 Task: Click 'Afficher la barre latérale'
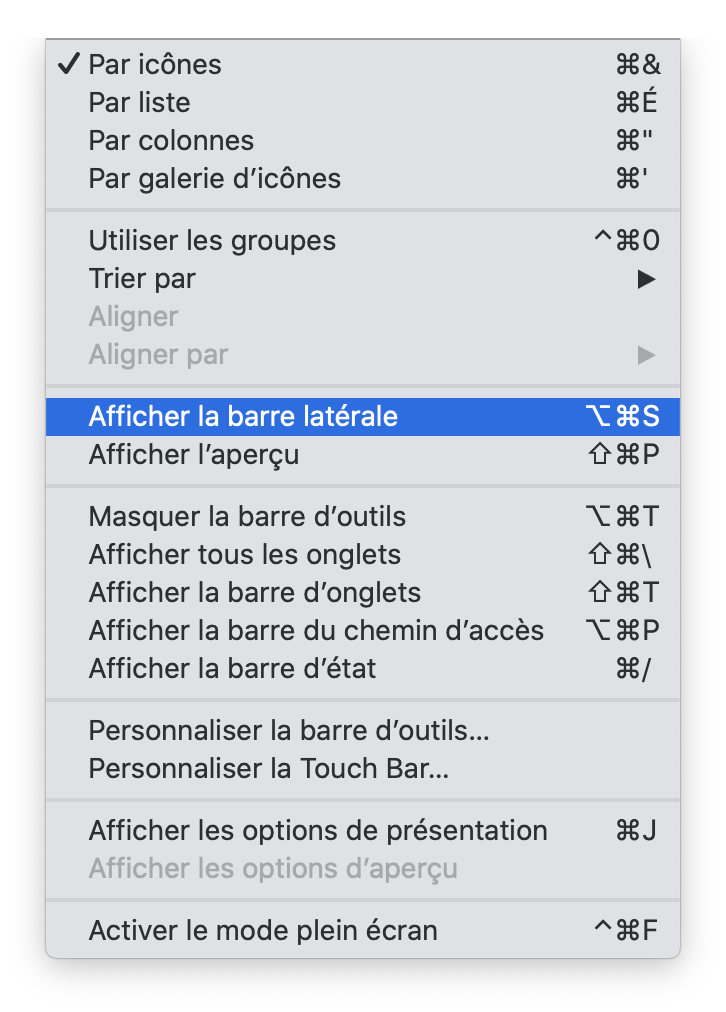click(243, 417)
